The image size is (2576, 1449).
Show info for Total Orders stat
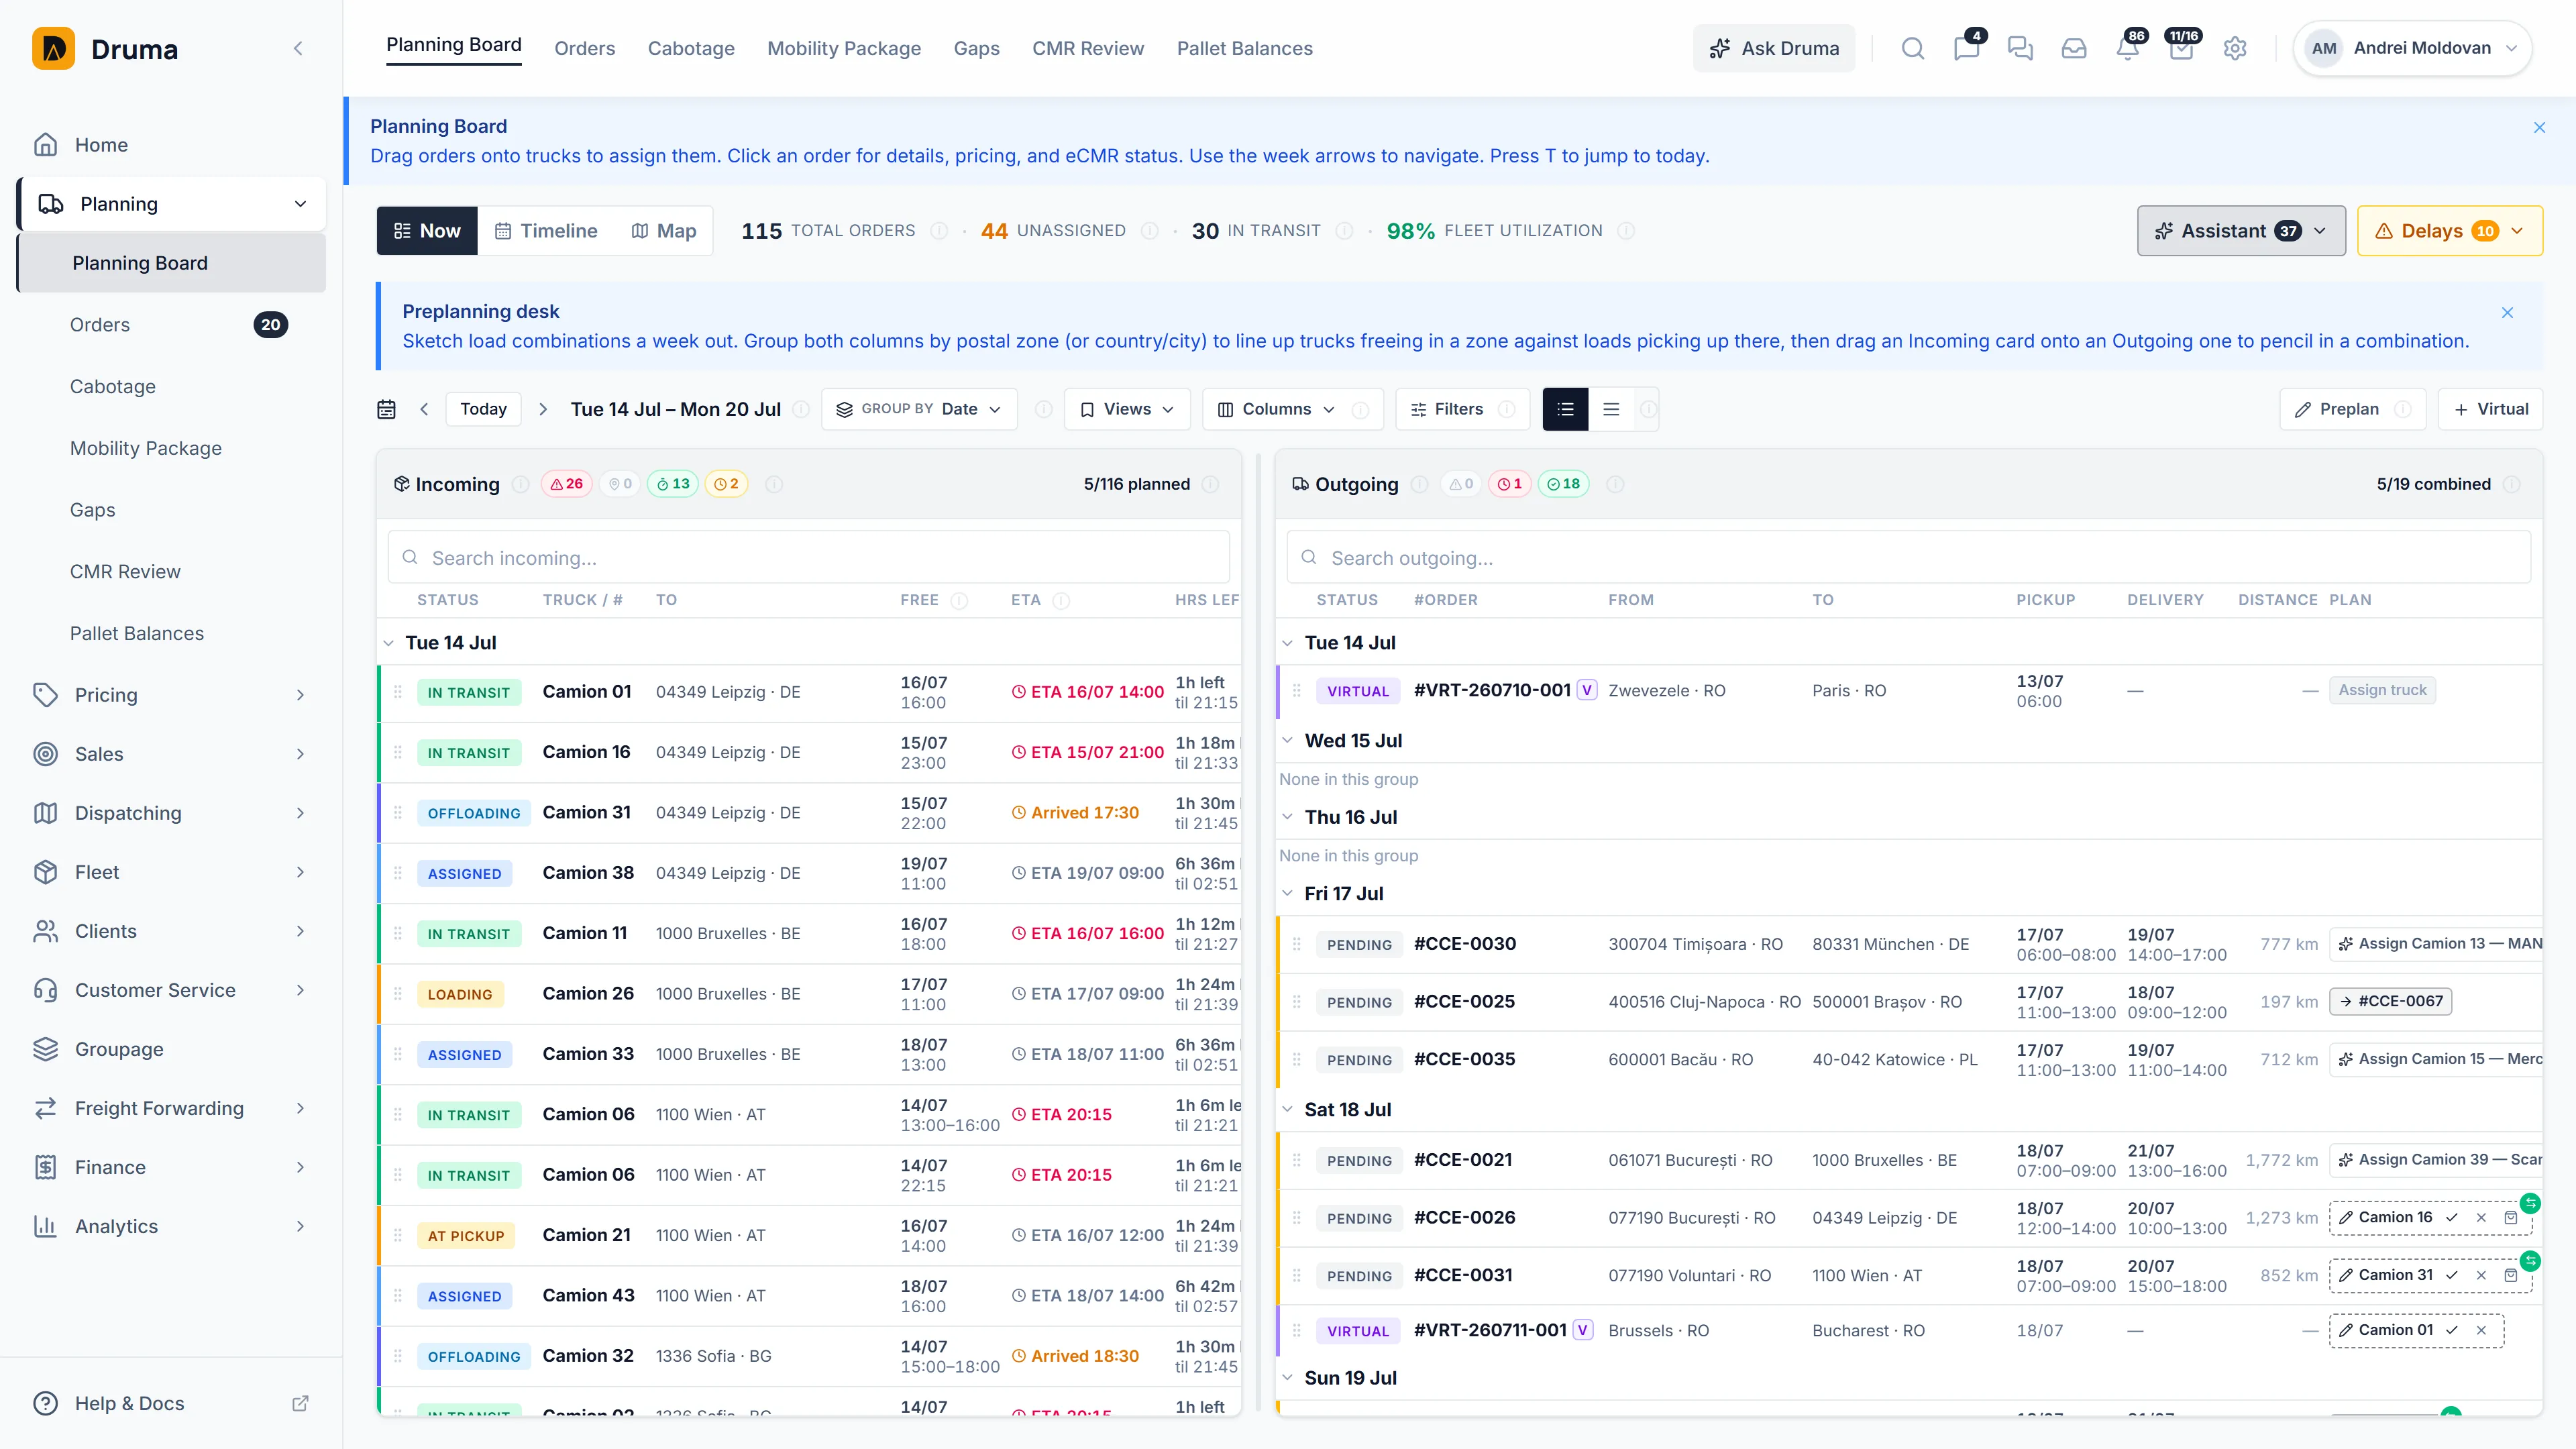coord(939,231)
